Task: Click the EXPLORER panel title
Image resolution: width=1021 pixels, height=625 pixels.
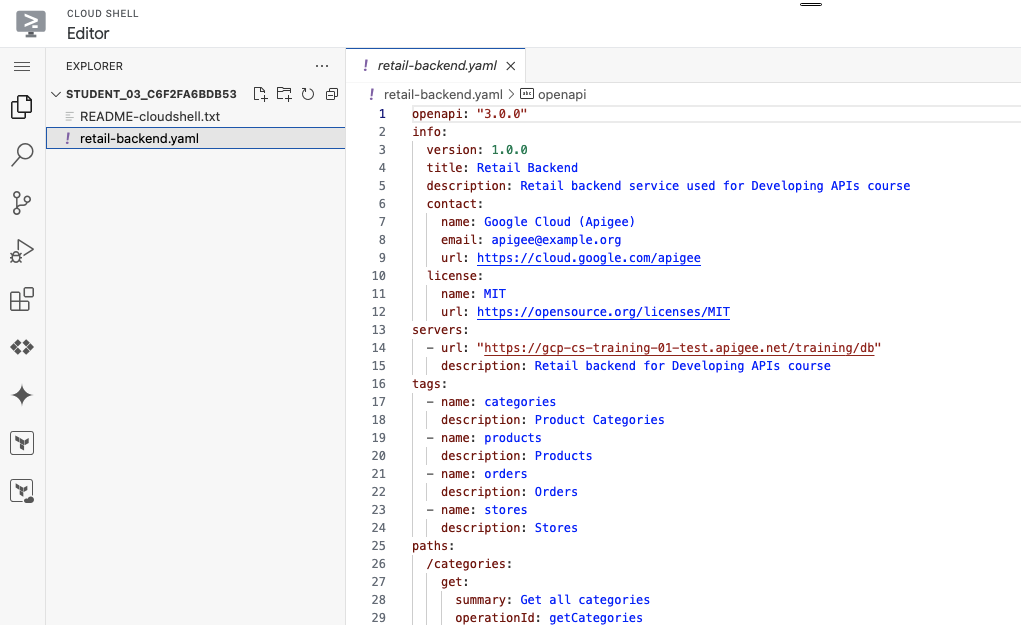Action: (x=94, y=66)
